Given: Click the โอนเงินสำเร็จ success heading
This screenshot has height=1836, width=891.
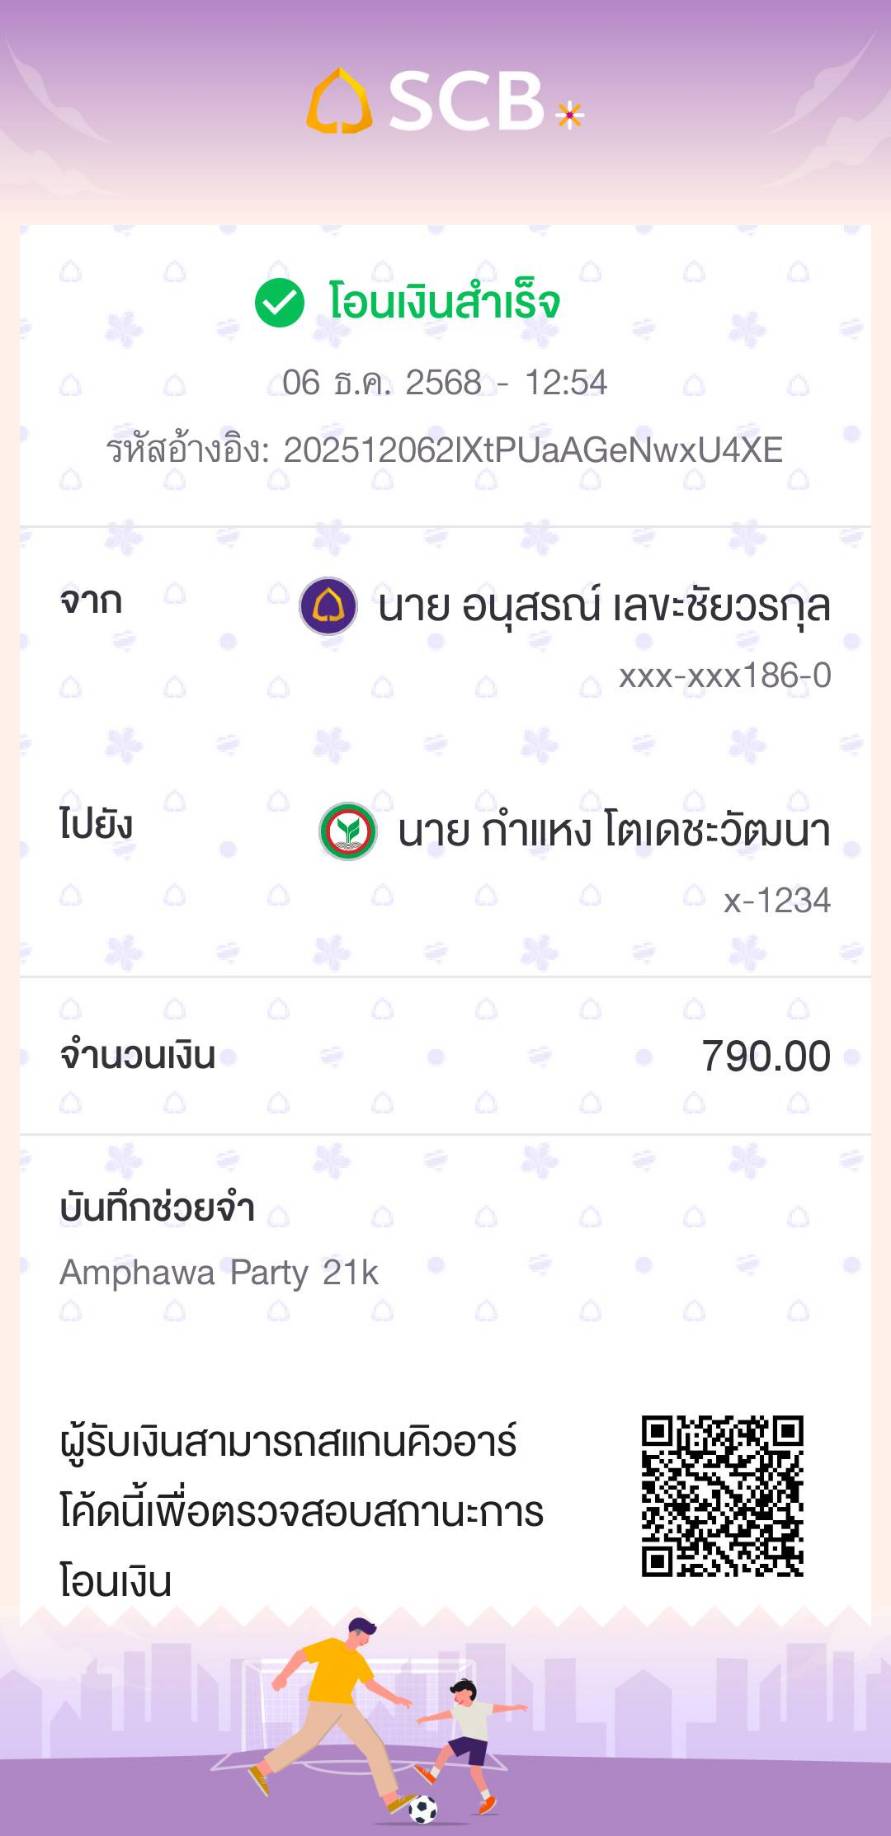Looking at the screenshot, I should coord(444,303).
